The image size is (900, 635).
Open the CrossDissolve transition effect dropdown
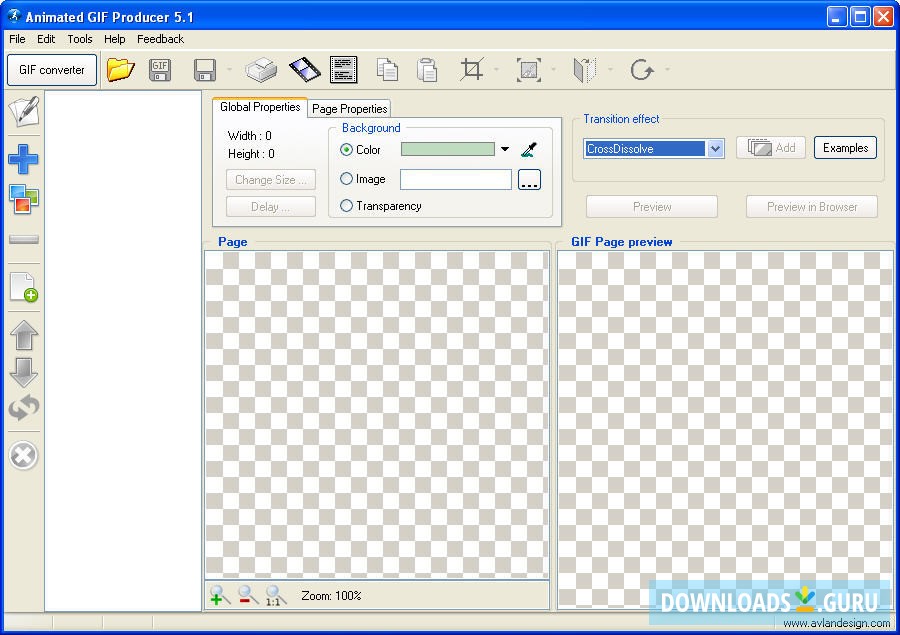click(x=715, y=149)
